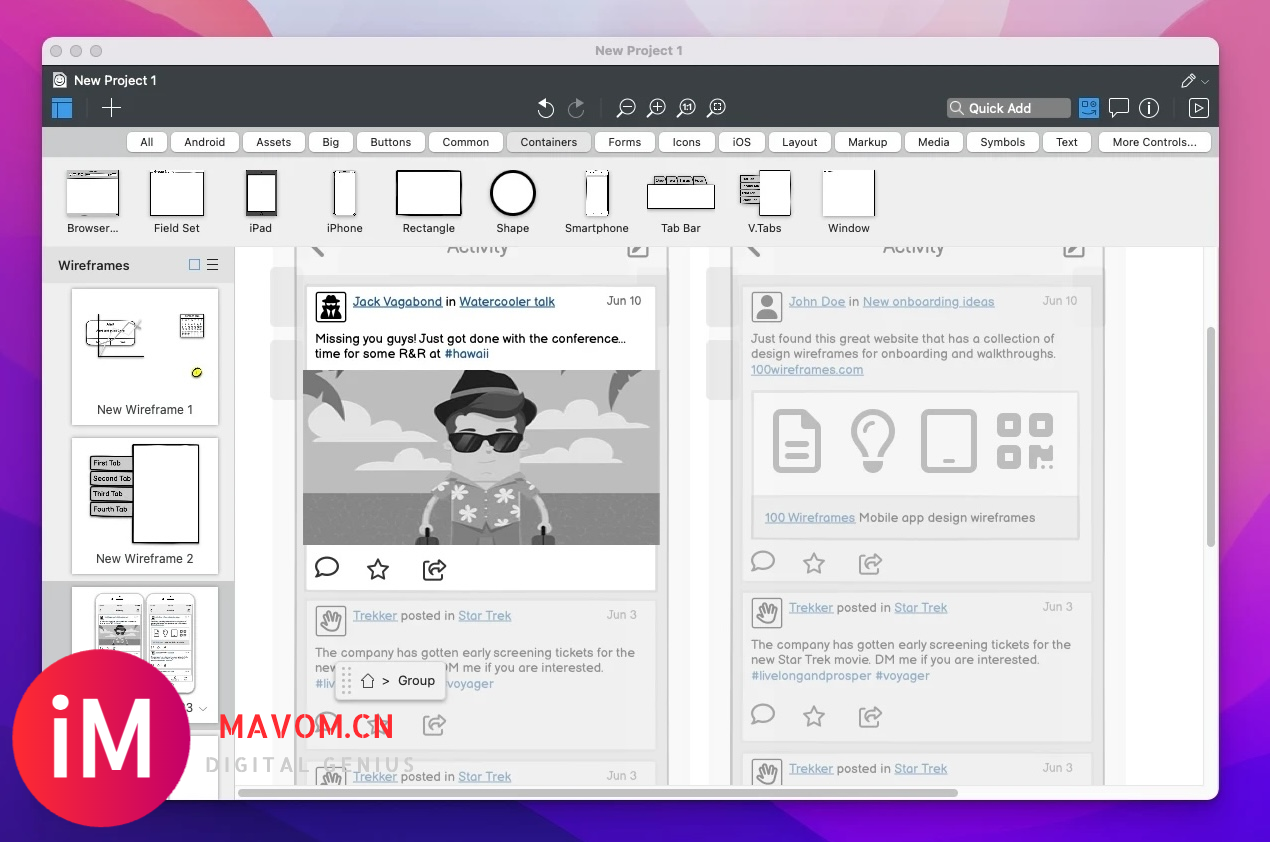Open the Layout category
The width and height of the screenshot is (1270, 842).
pyautogui.click(x=800, y=142)
